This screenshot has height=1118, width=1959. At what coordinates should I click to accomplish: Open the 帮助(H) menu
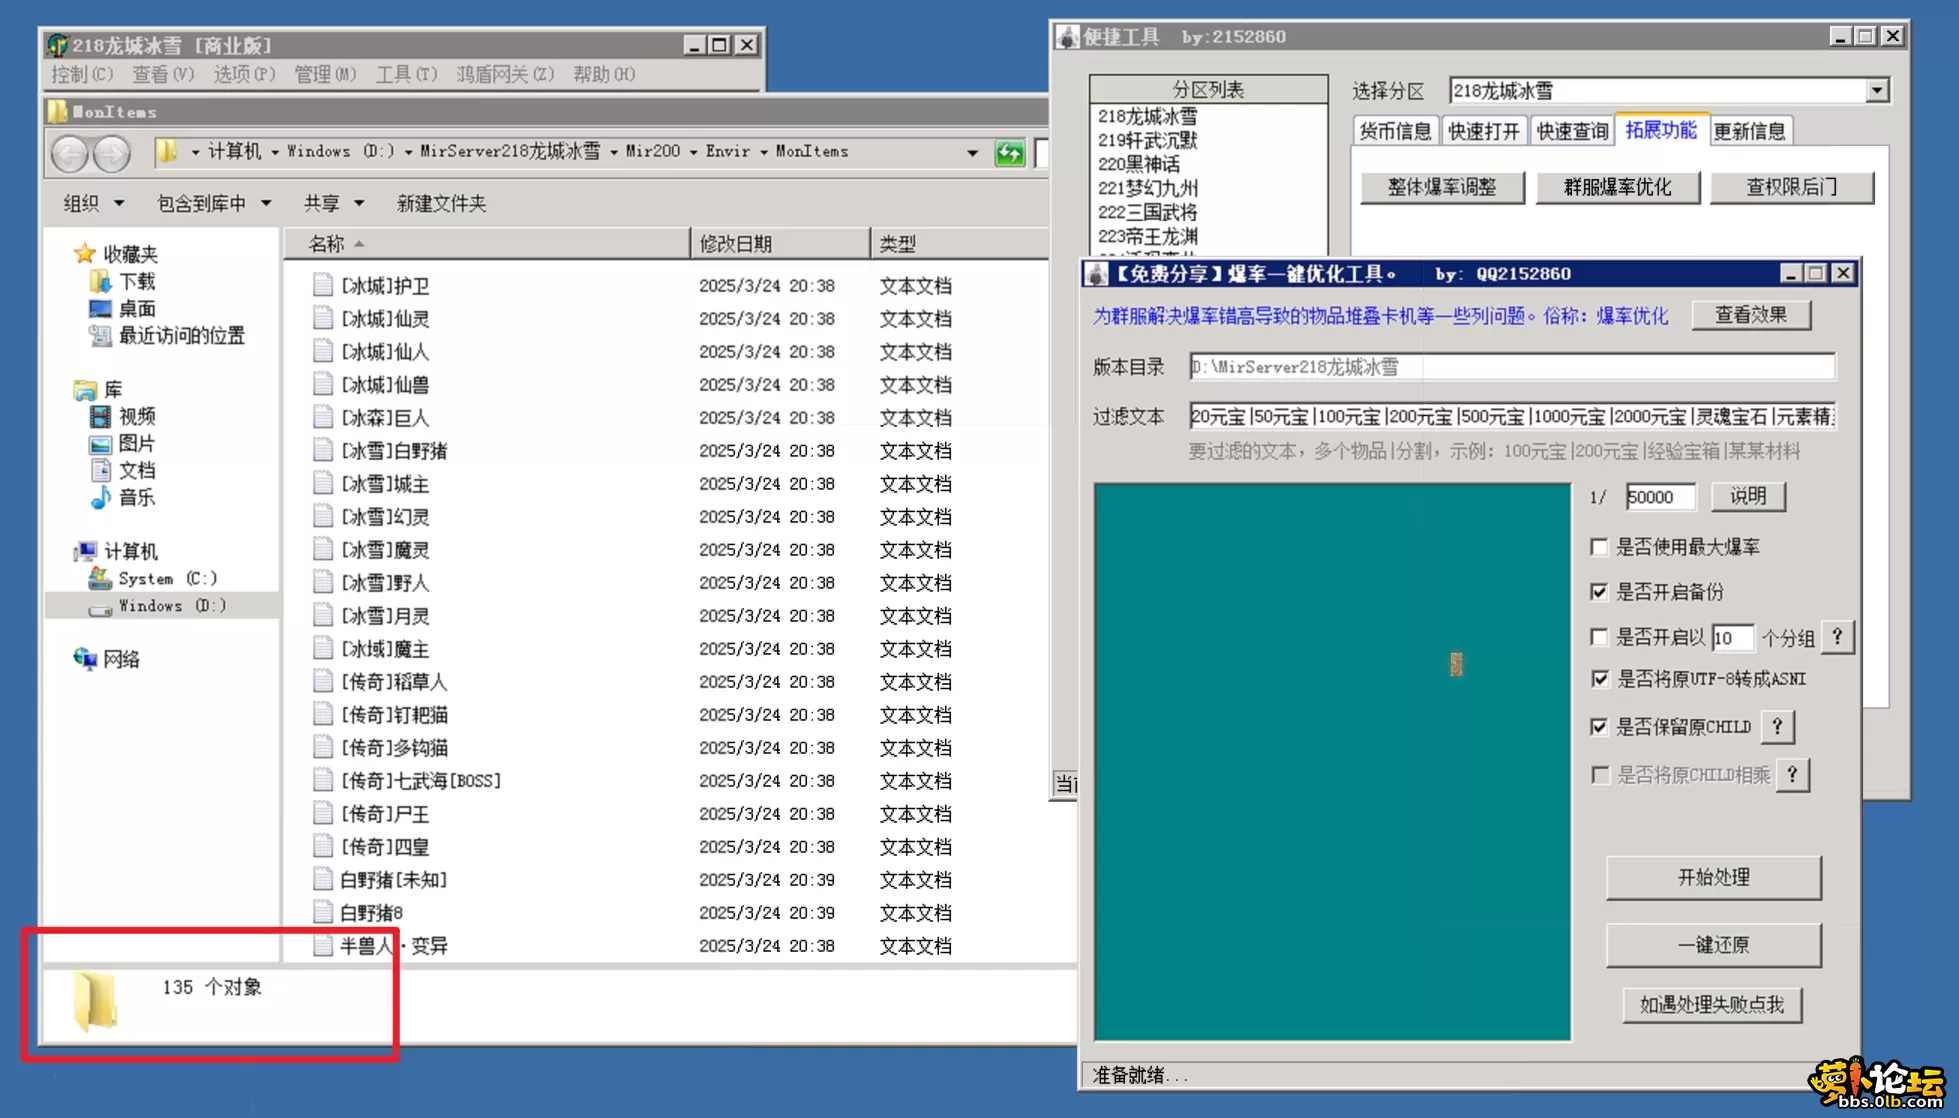(x=604, y=74)
